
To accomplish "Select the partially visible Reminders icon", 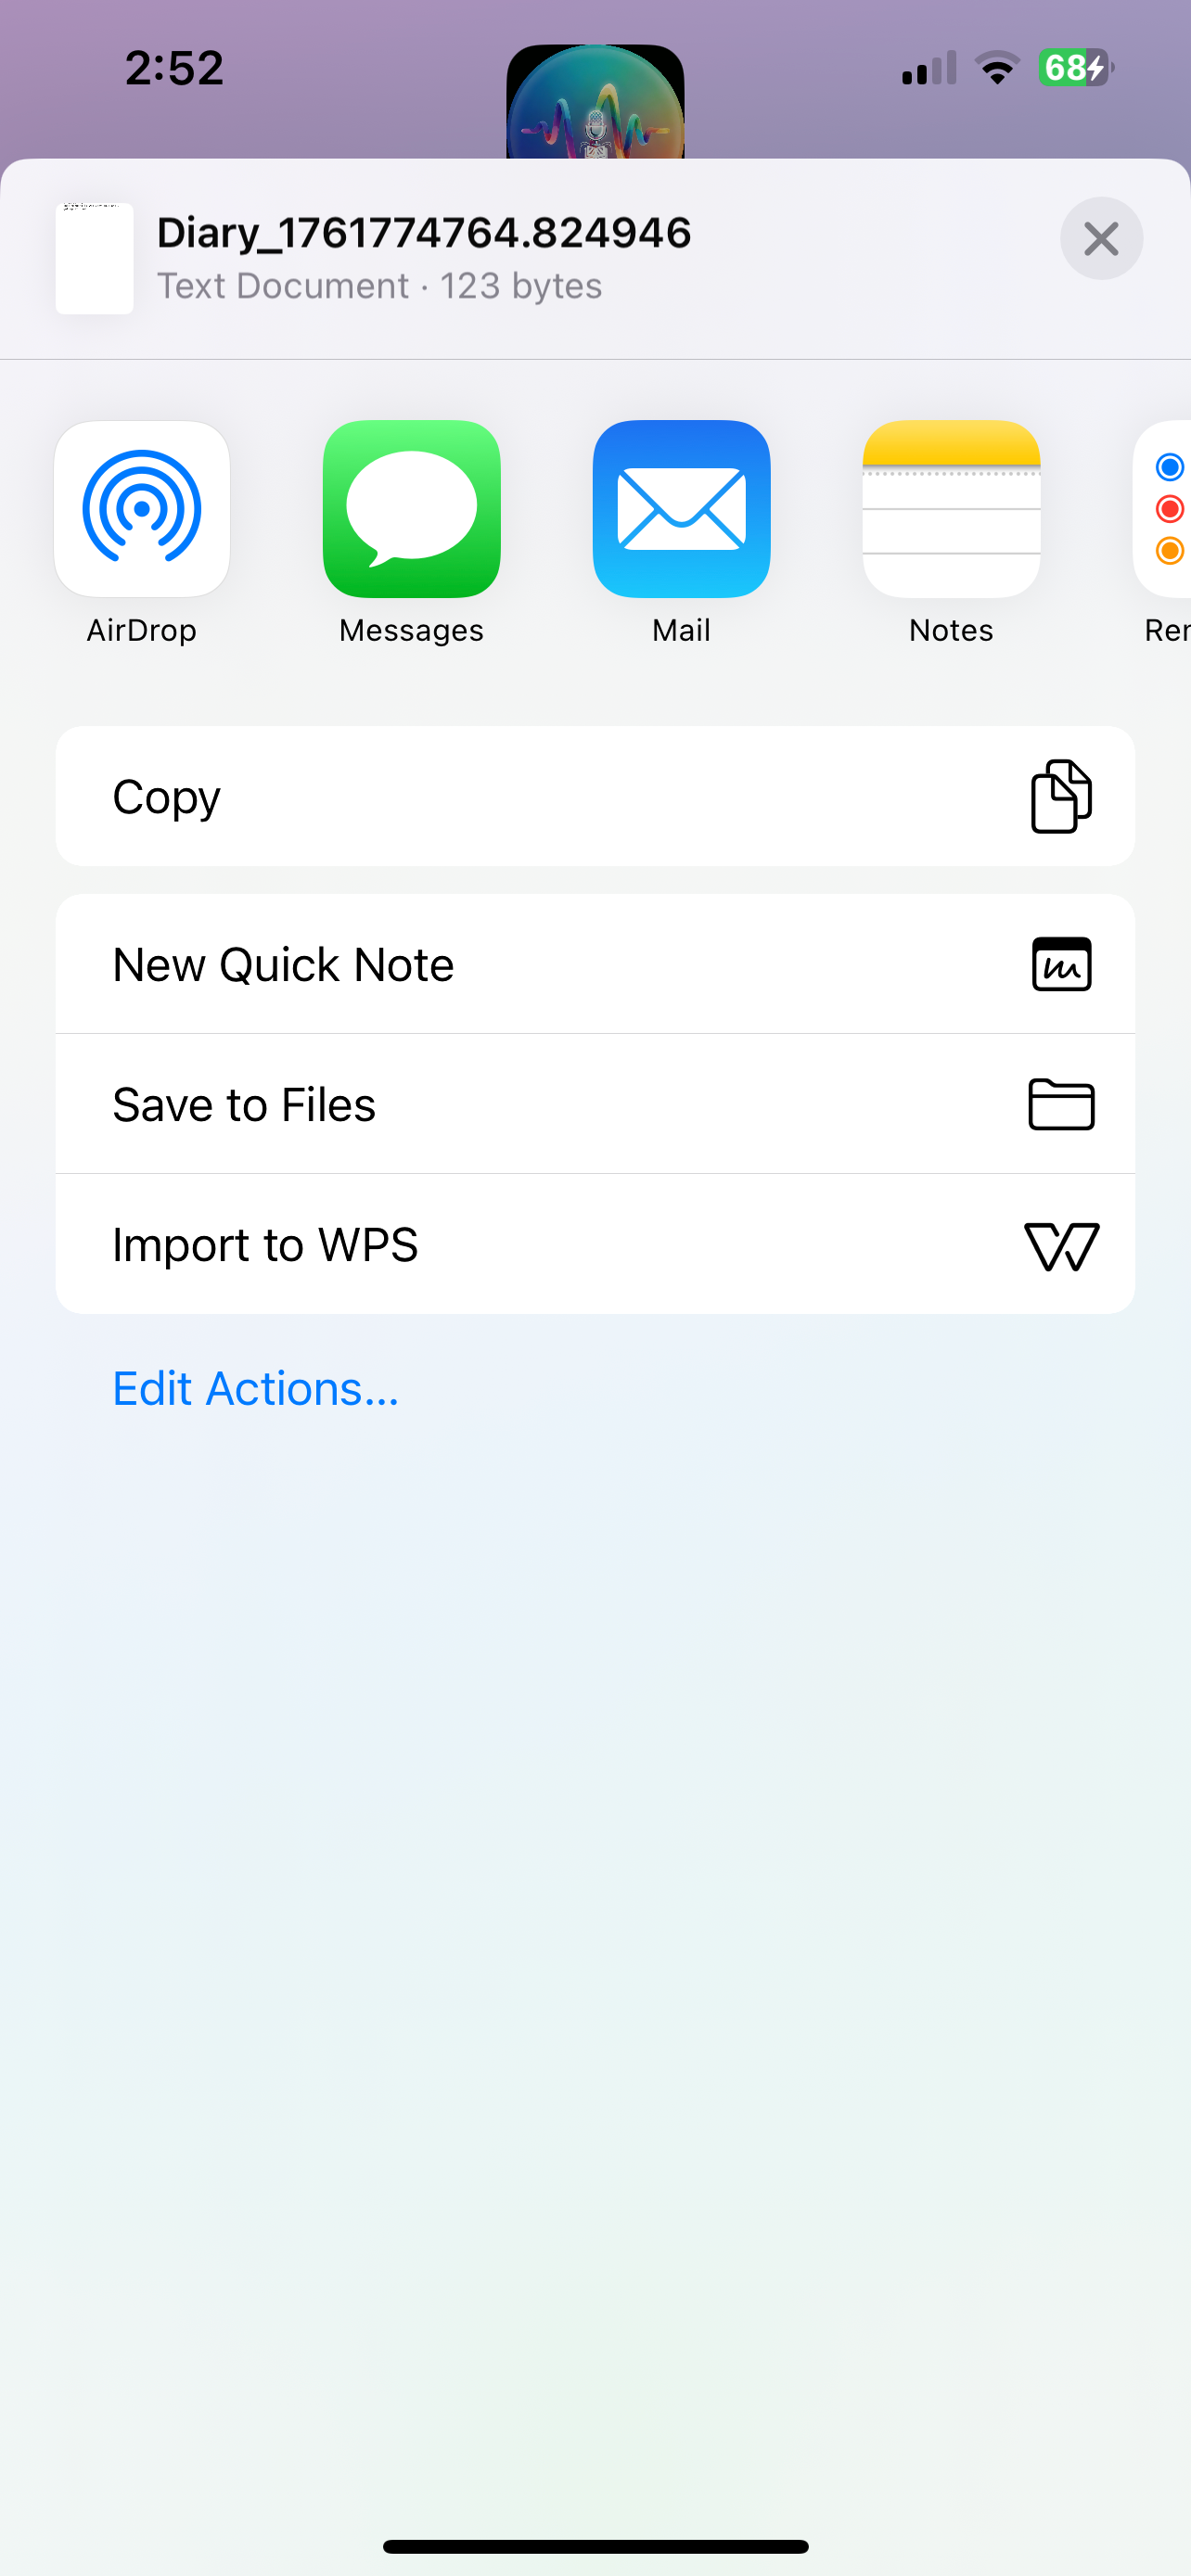I will [x=1163, y=509].
